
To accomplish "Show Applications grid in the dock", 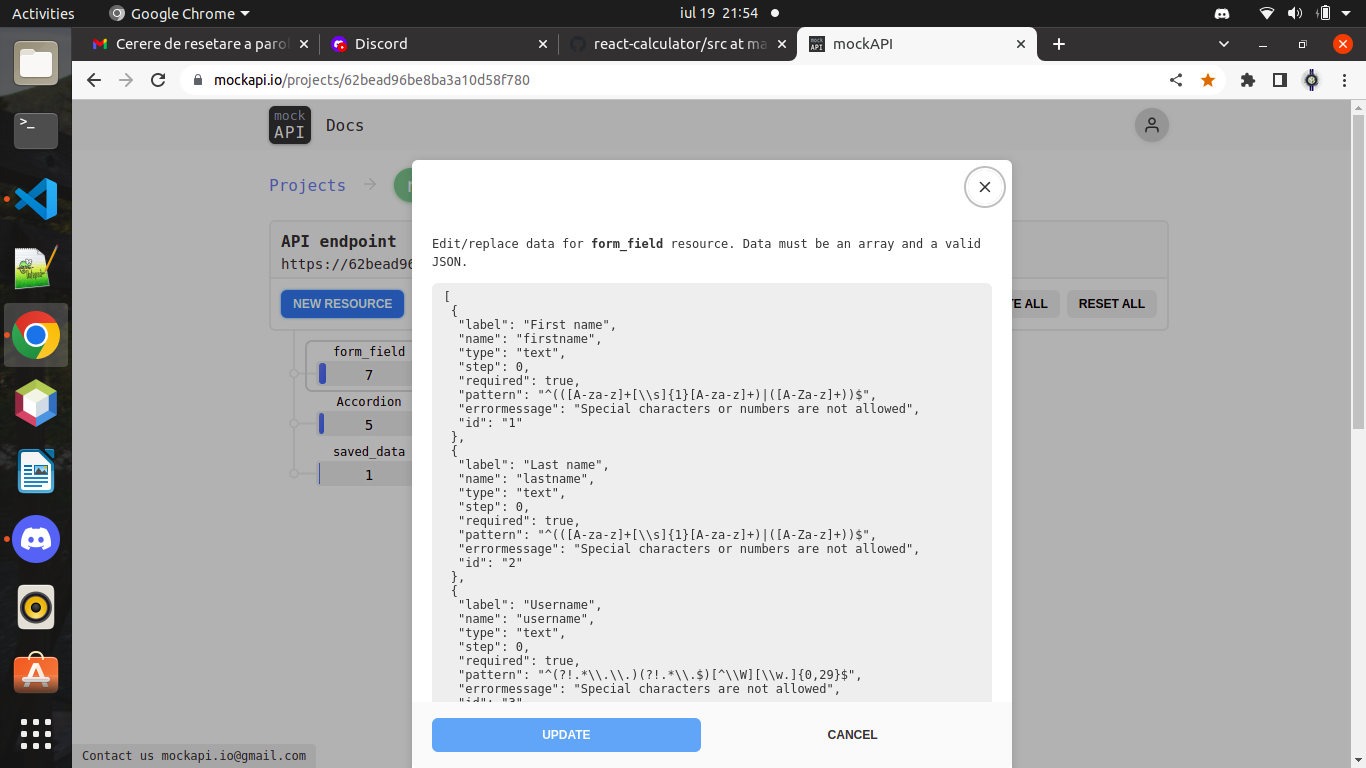I will (36, 734).
